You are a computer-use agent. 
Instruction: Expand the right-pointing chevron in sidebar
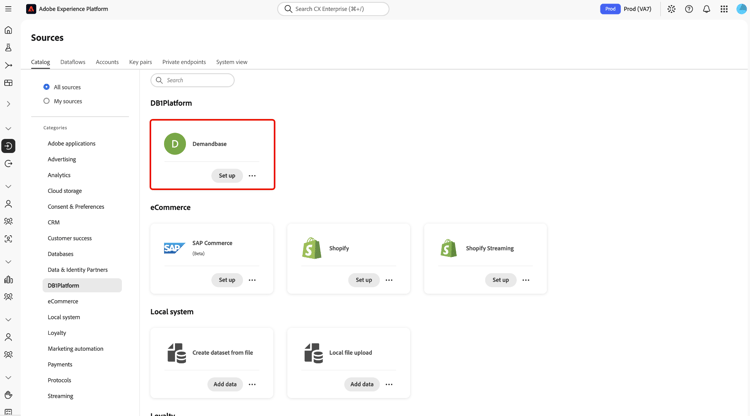[x=8, y=104]
